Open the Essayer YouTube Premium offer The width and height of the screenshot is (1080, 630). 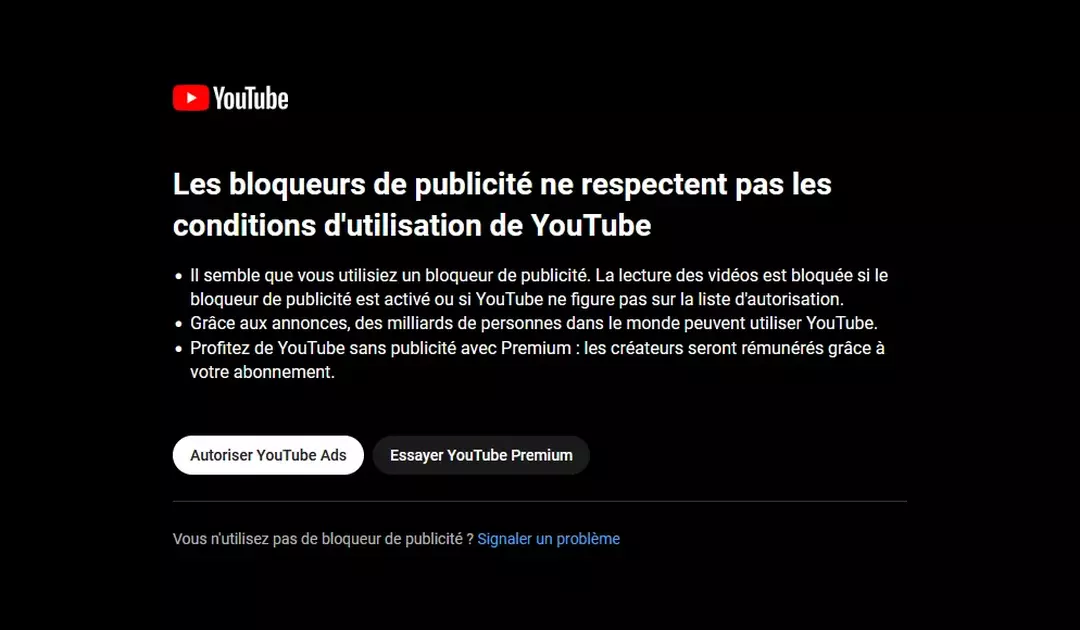click(x=481, y=455)
